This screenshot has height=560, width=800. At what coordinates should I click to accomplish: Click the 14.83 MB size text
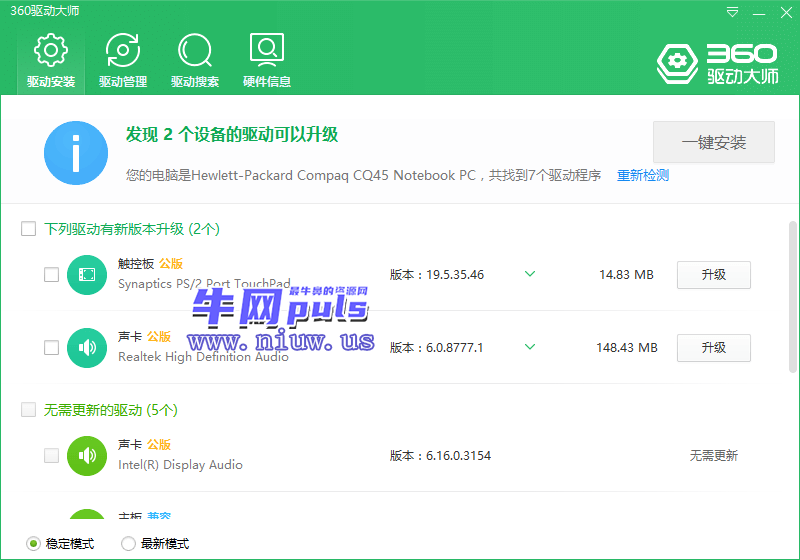(627, 275)
